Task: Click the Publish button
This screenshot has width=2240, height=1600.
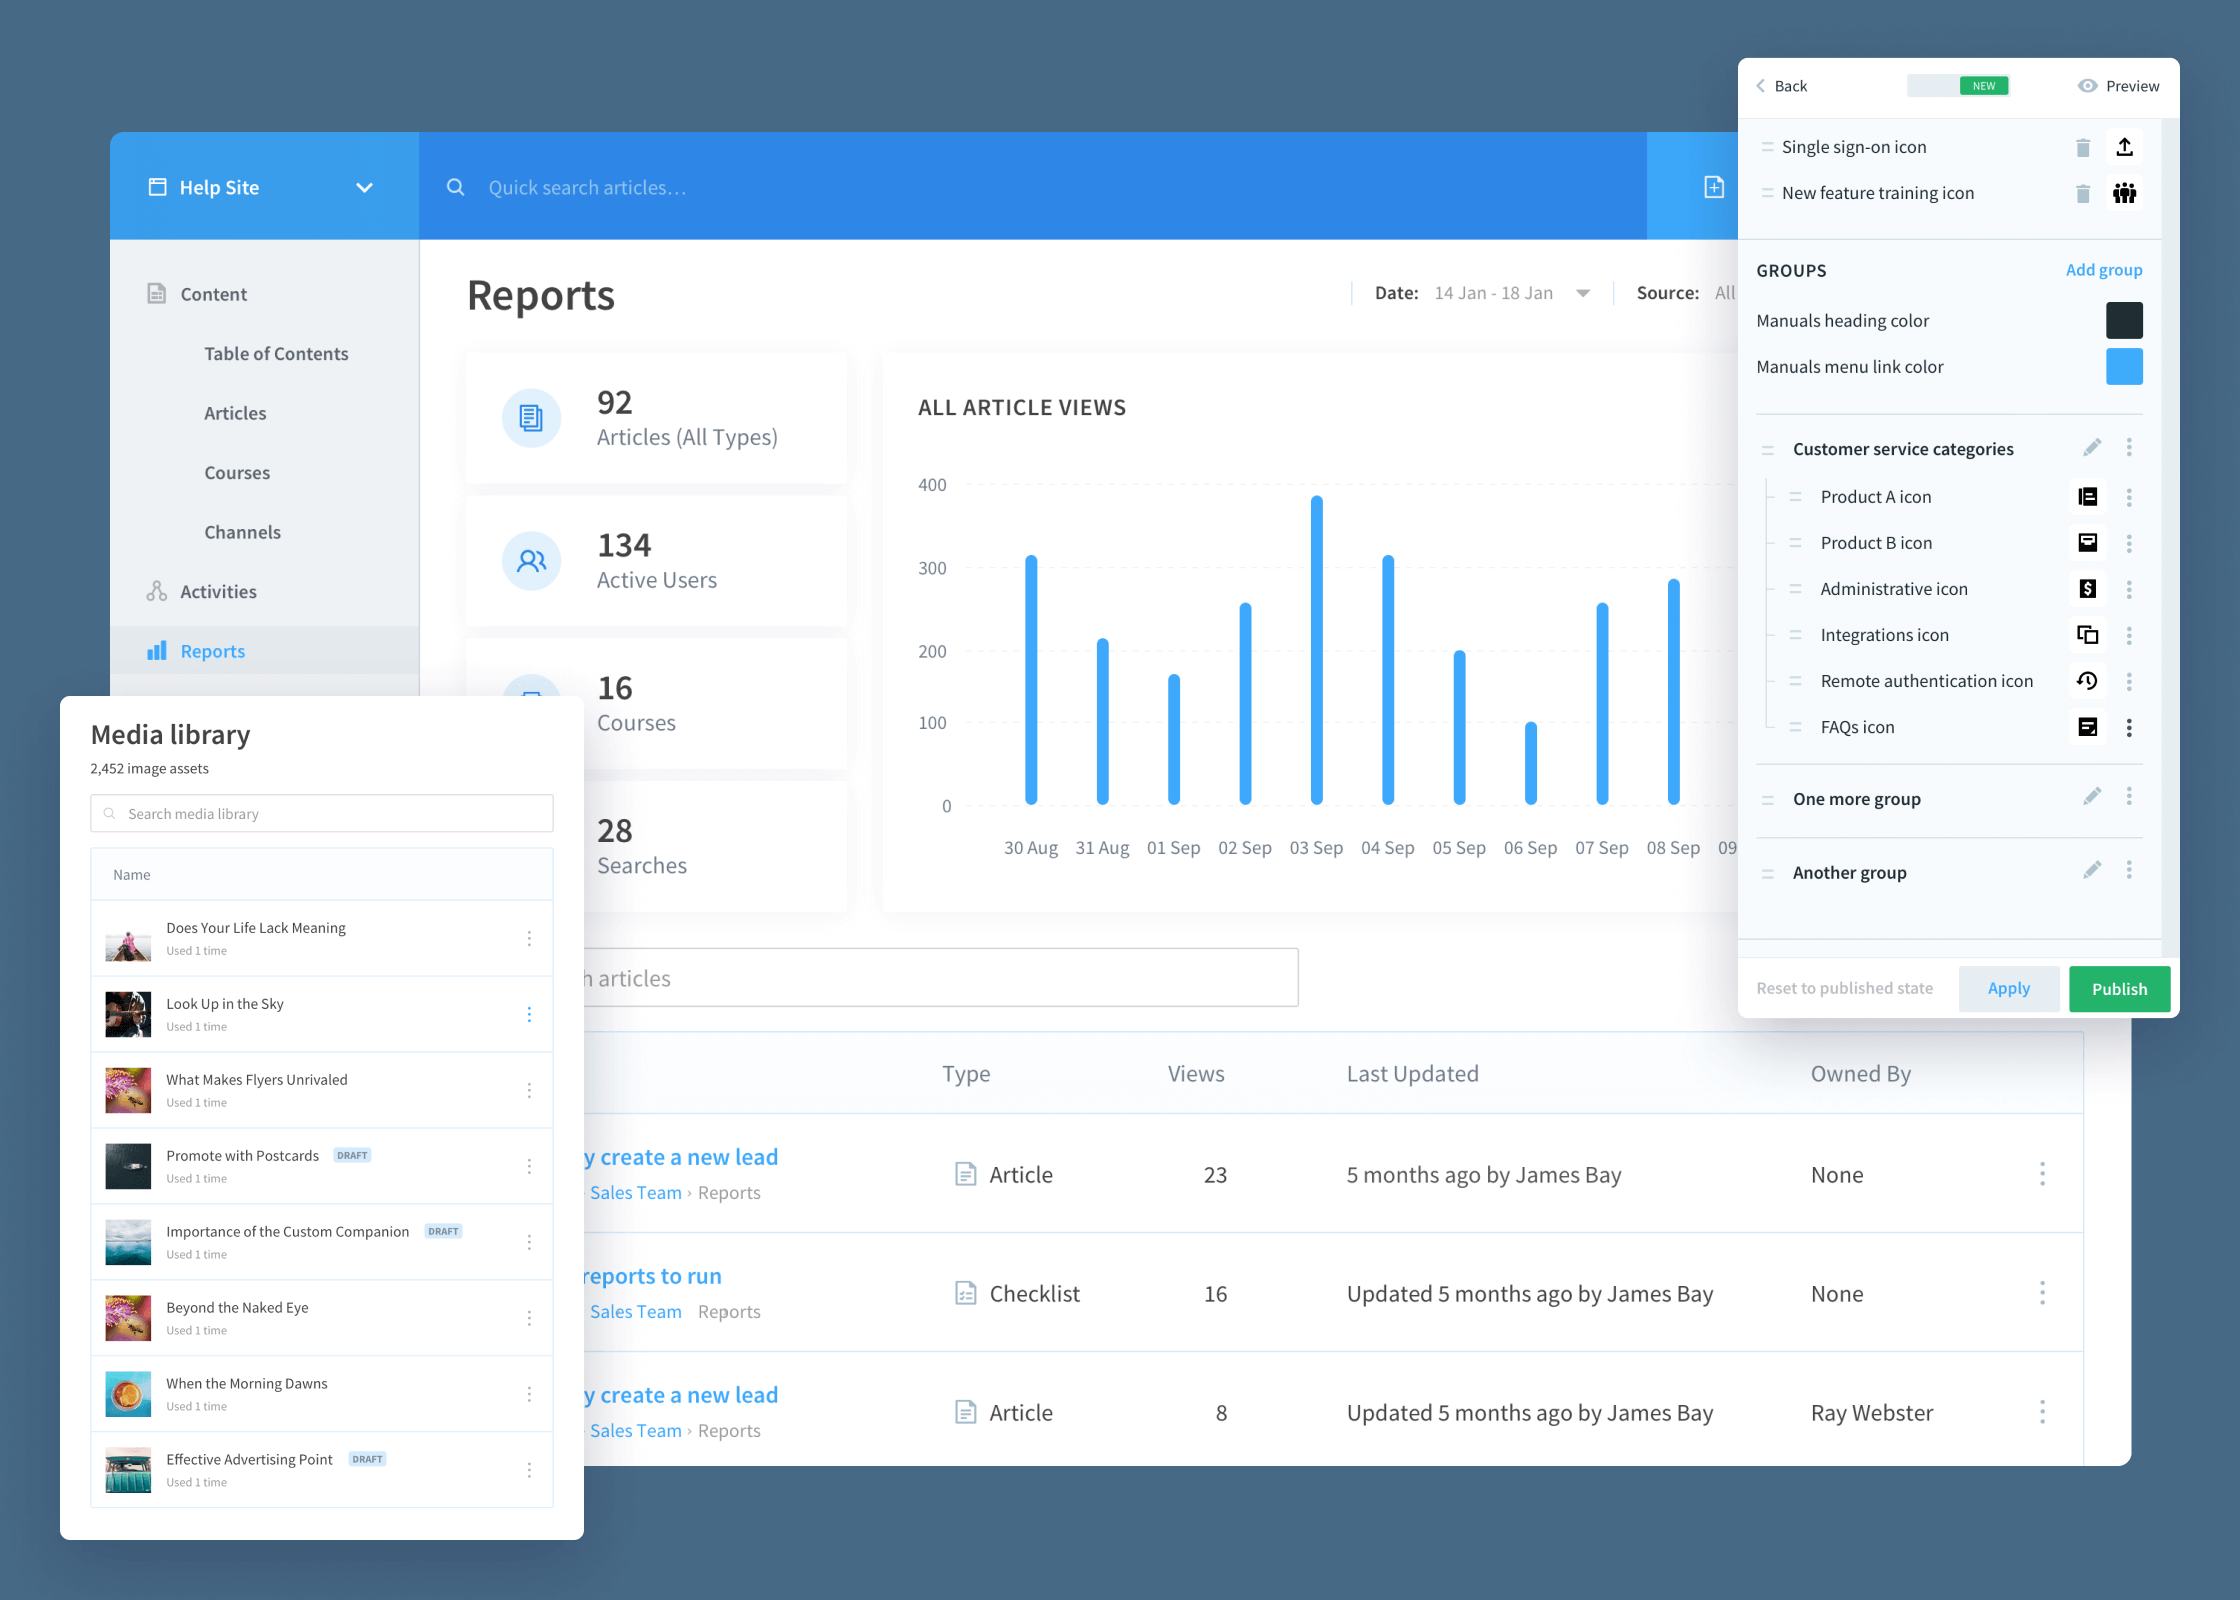Action: click(2119, 989)
